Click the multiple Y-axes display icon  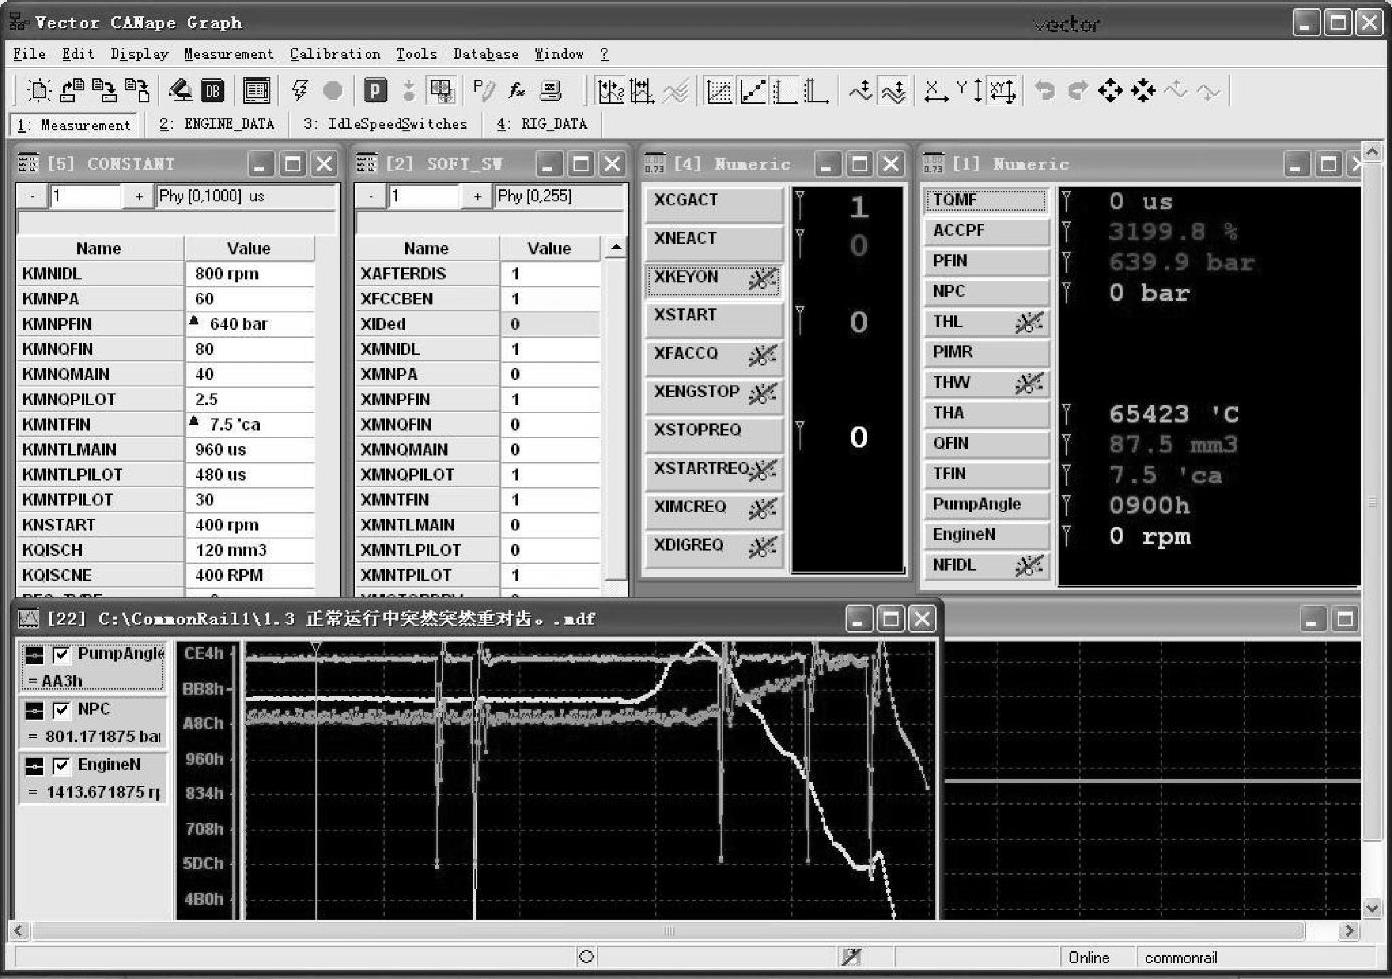pos(816,91)
